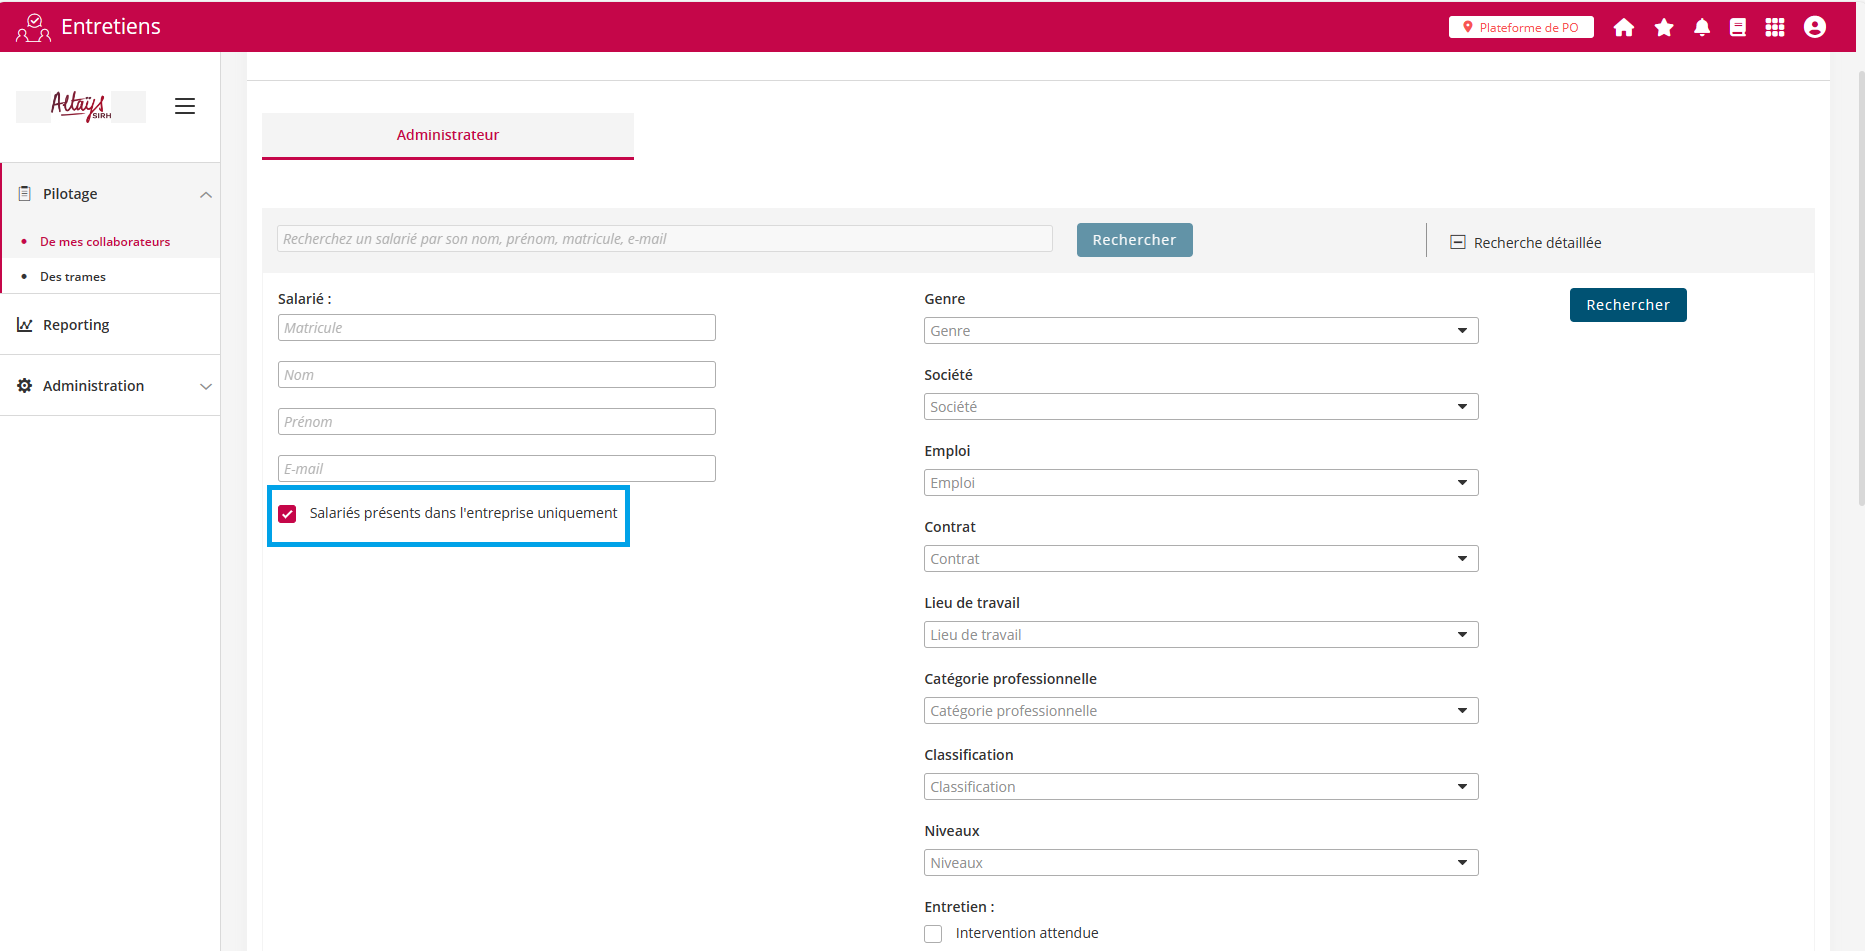
Task: Open Des trames in sidebar
Action: [x=73, y=277]
